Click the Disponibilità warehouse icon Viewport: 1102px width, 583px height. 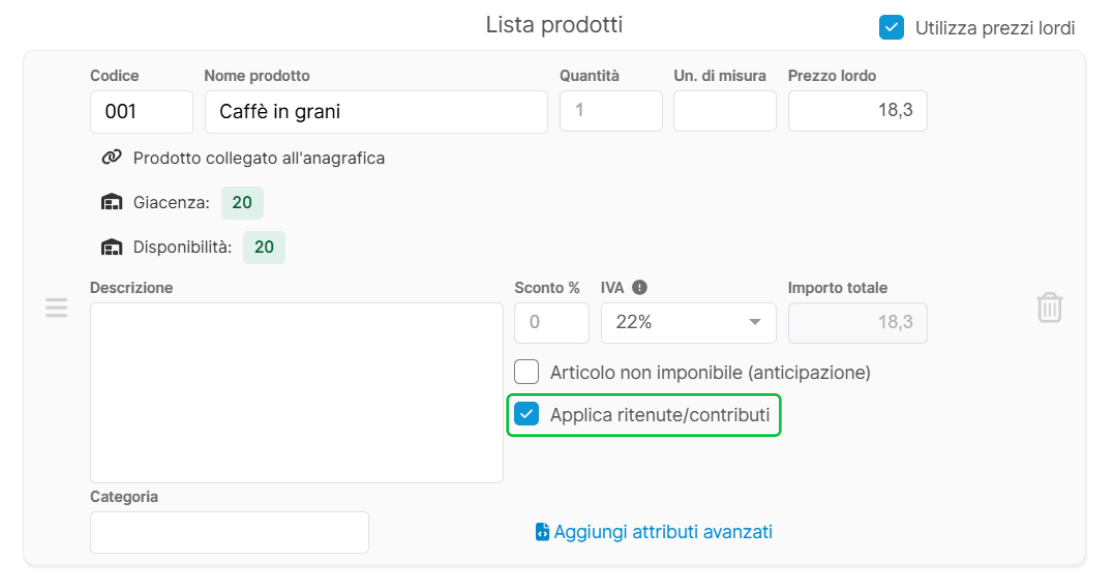tap(112, 247)
